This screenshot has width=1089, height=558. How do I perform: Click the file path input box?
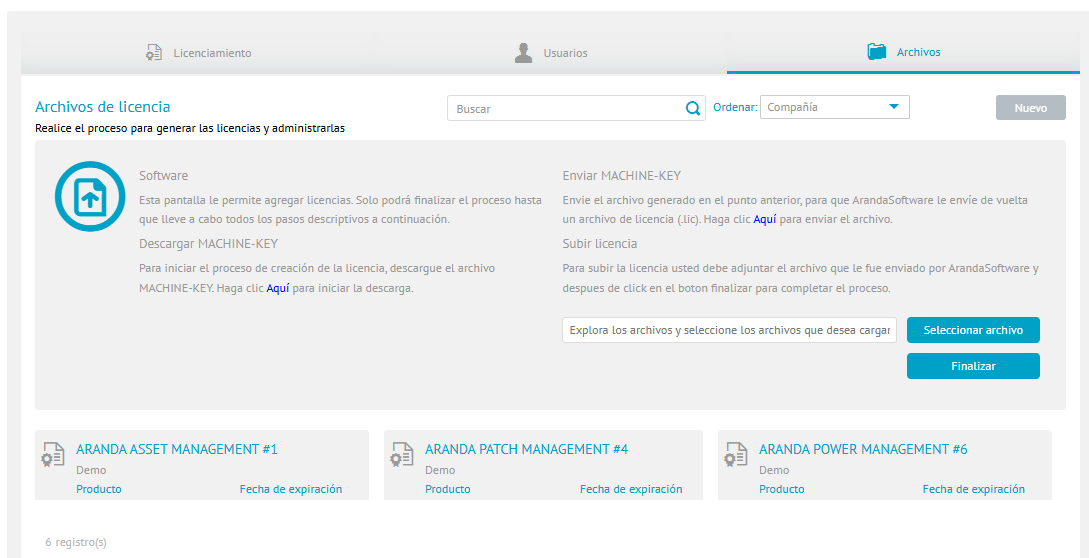729,331
